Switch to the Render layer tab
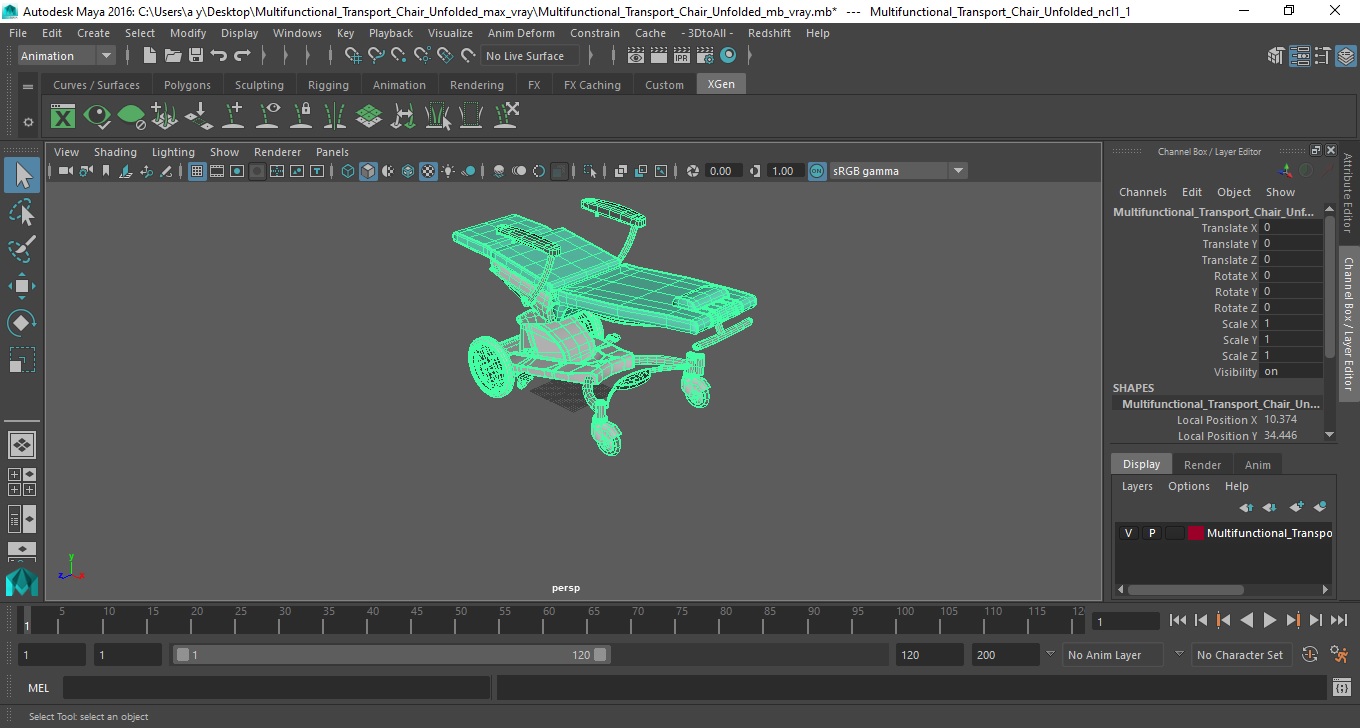Image resolution: width=1360 pixels, height=728 pixels. 1202,465
